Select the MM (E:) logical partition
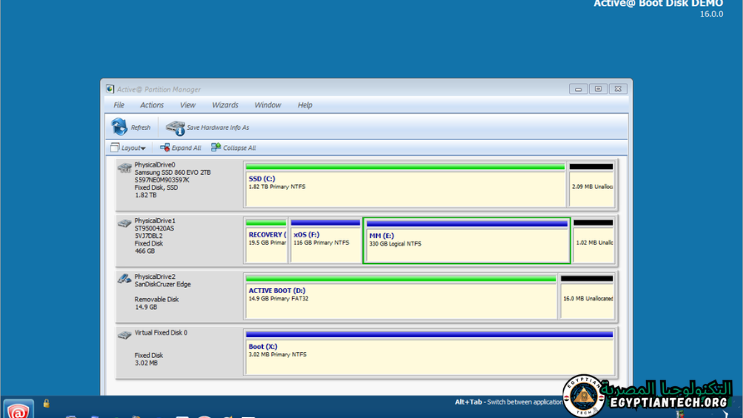 point(466,243)
